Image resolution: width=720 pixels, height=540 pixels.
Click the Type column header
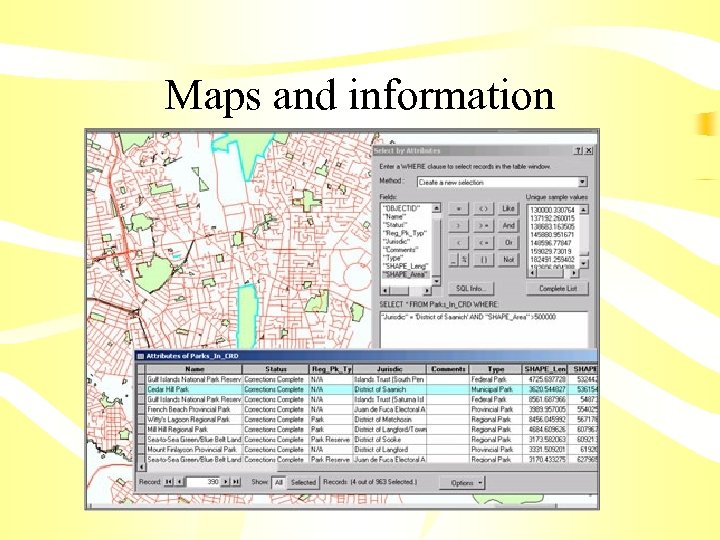(x=496, y=369)
